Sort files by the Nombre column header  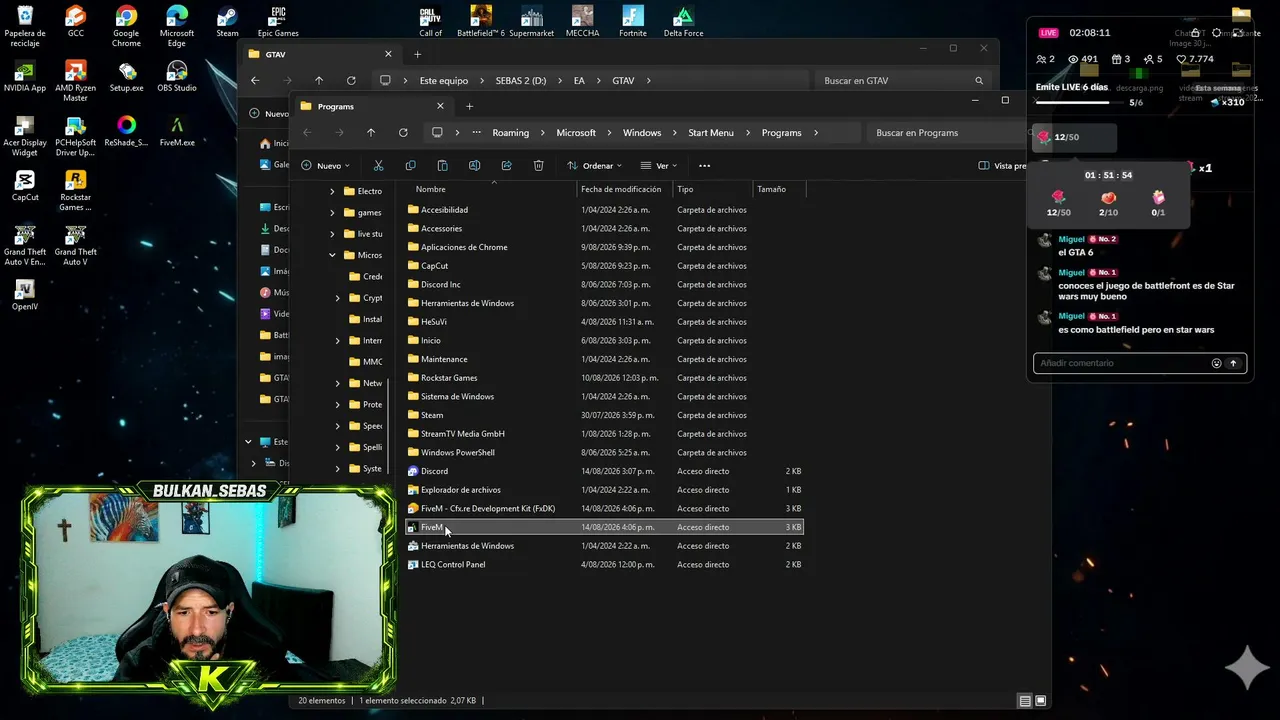[431, 189]
